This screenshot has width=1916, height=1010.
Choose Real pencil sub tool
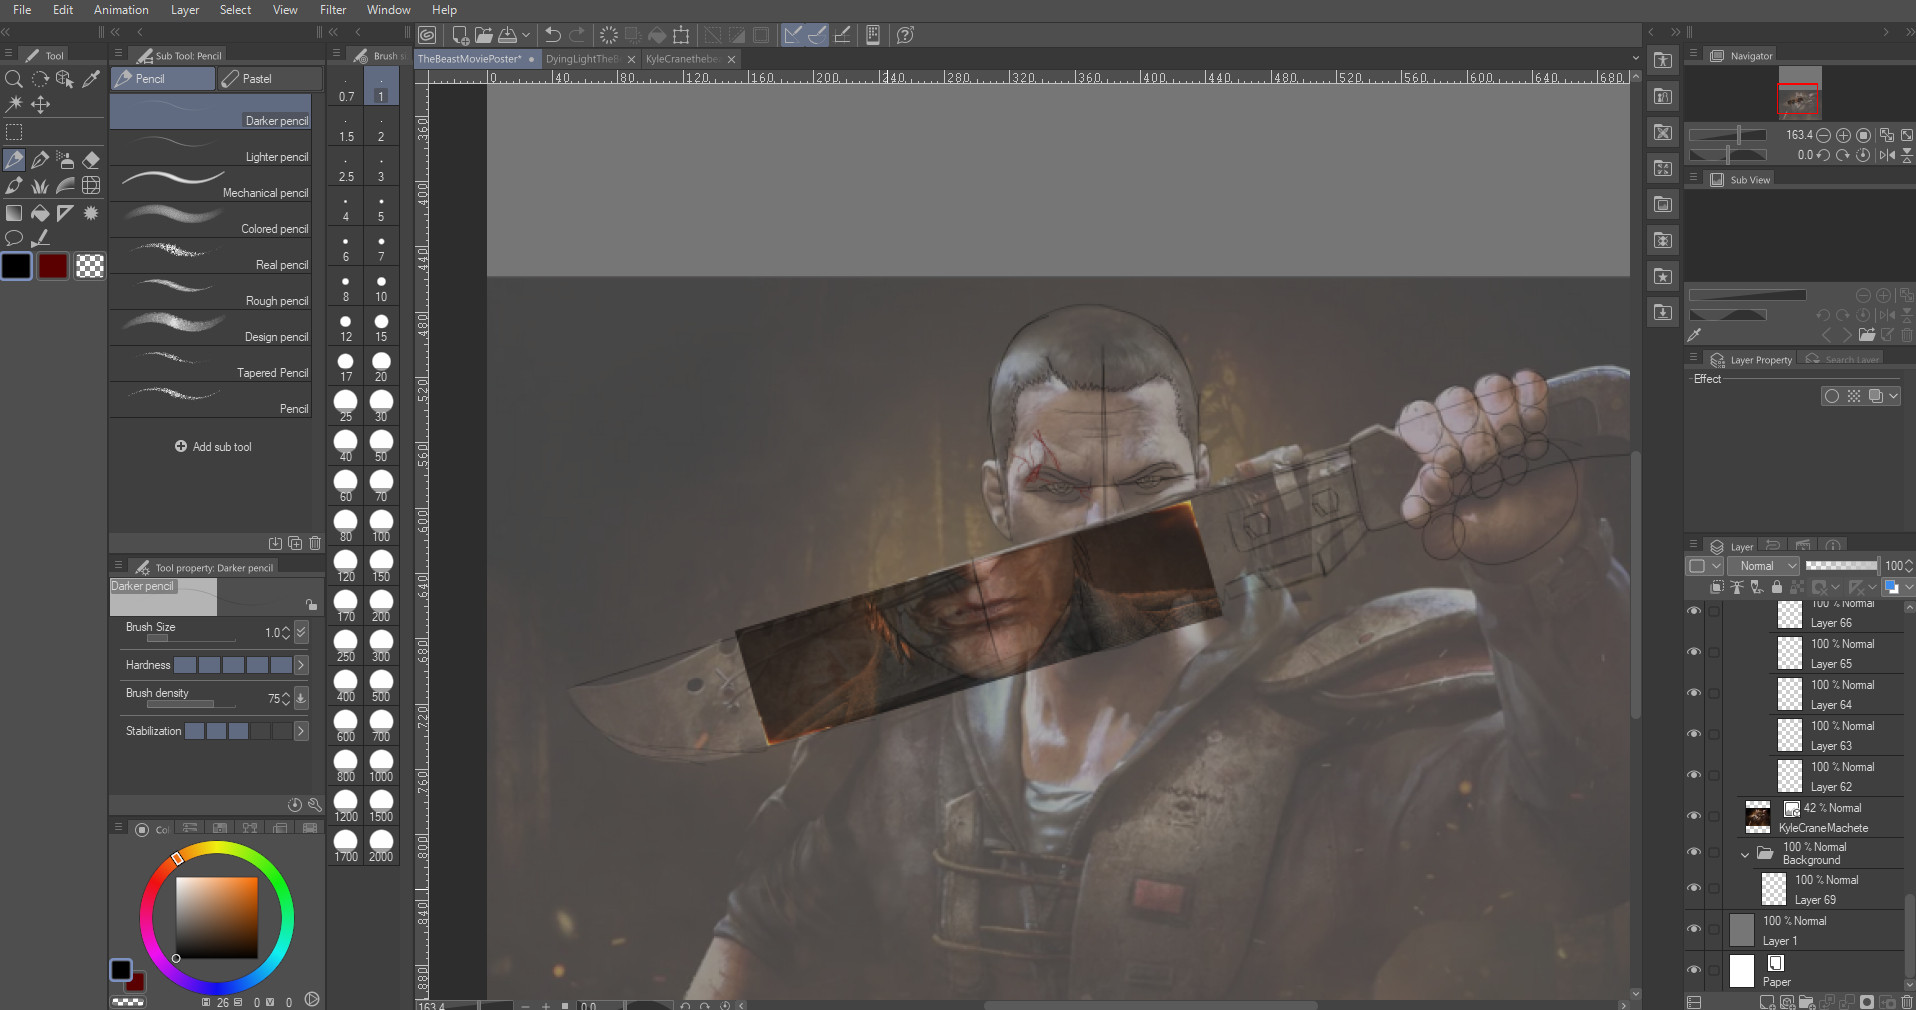(x=211, y=255)
